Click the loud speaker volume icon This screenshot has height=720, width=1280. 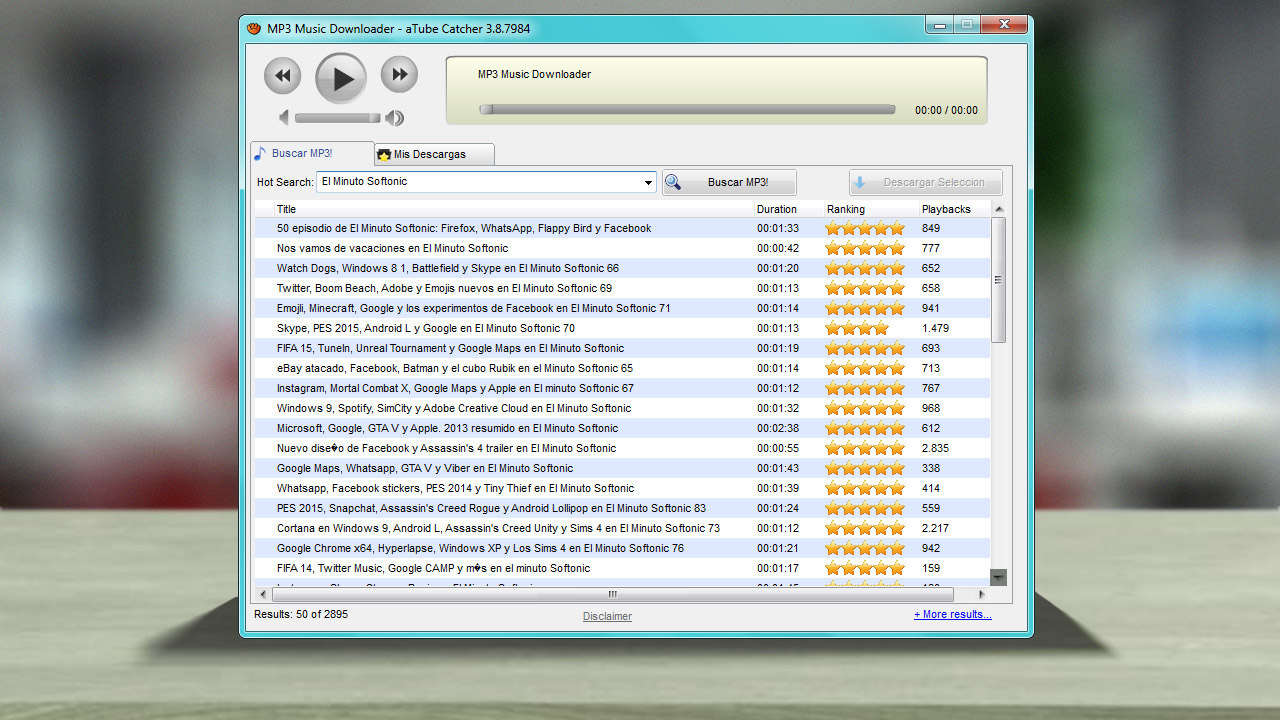coord(395,118)
